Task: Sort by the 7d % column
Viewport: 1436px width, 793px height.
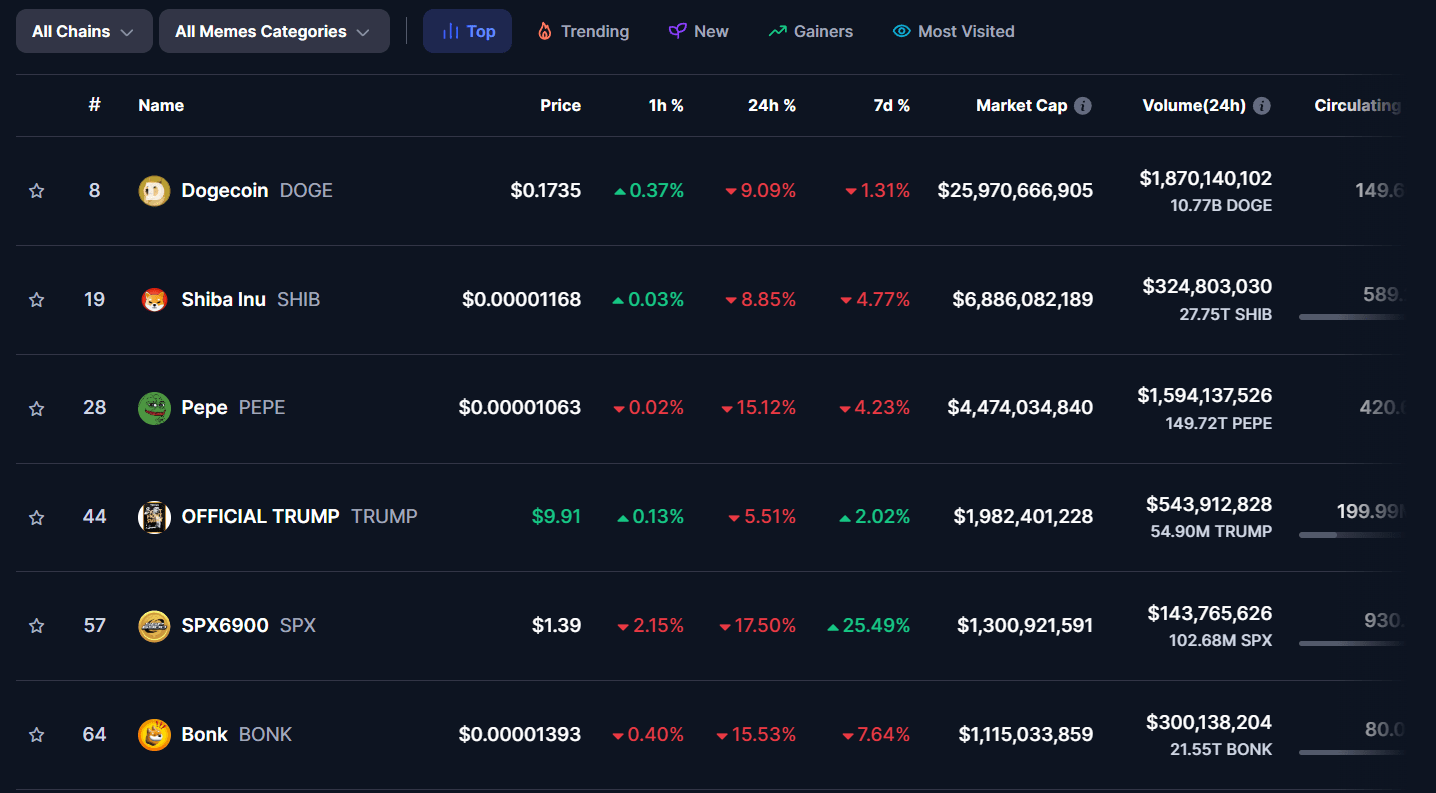Action: (x=891, y=105)
